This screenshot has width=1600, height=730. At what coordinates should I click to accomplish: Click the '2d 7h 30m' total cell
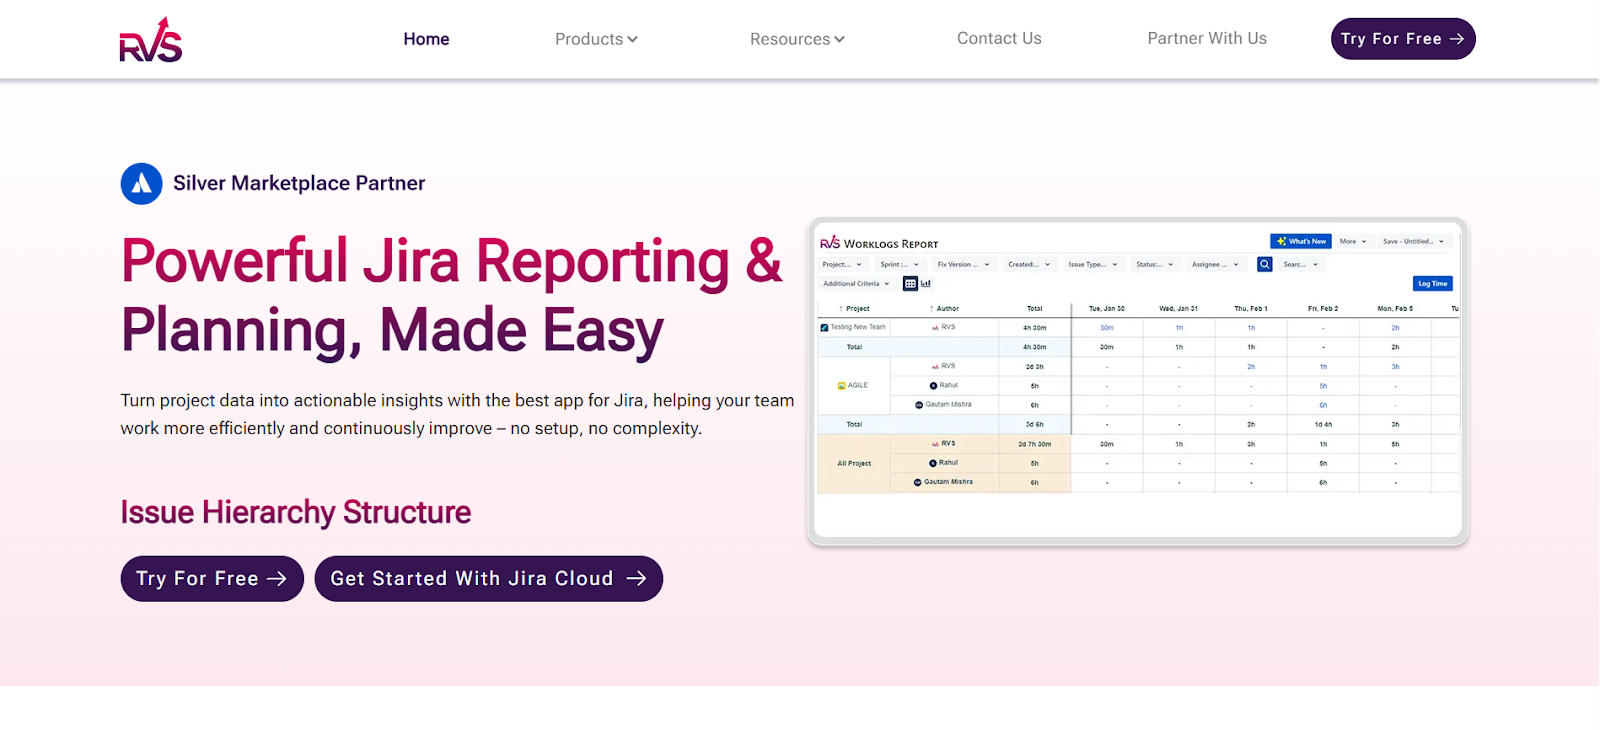[1035, 444]
